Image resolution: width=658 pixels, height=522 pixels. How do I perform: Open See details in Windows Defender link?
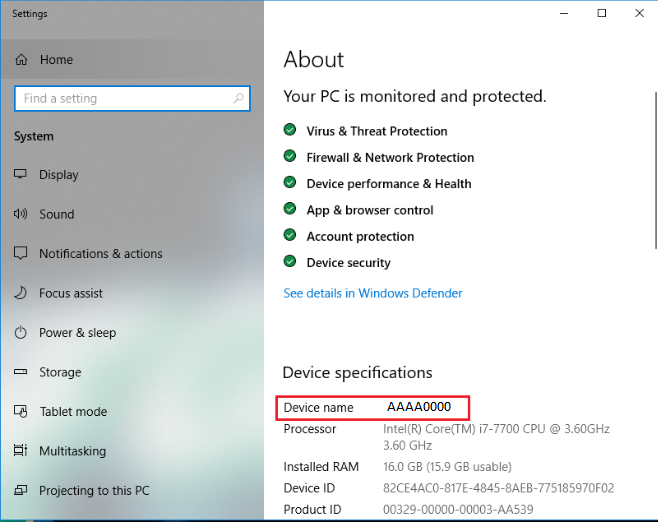click(373, 293)
